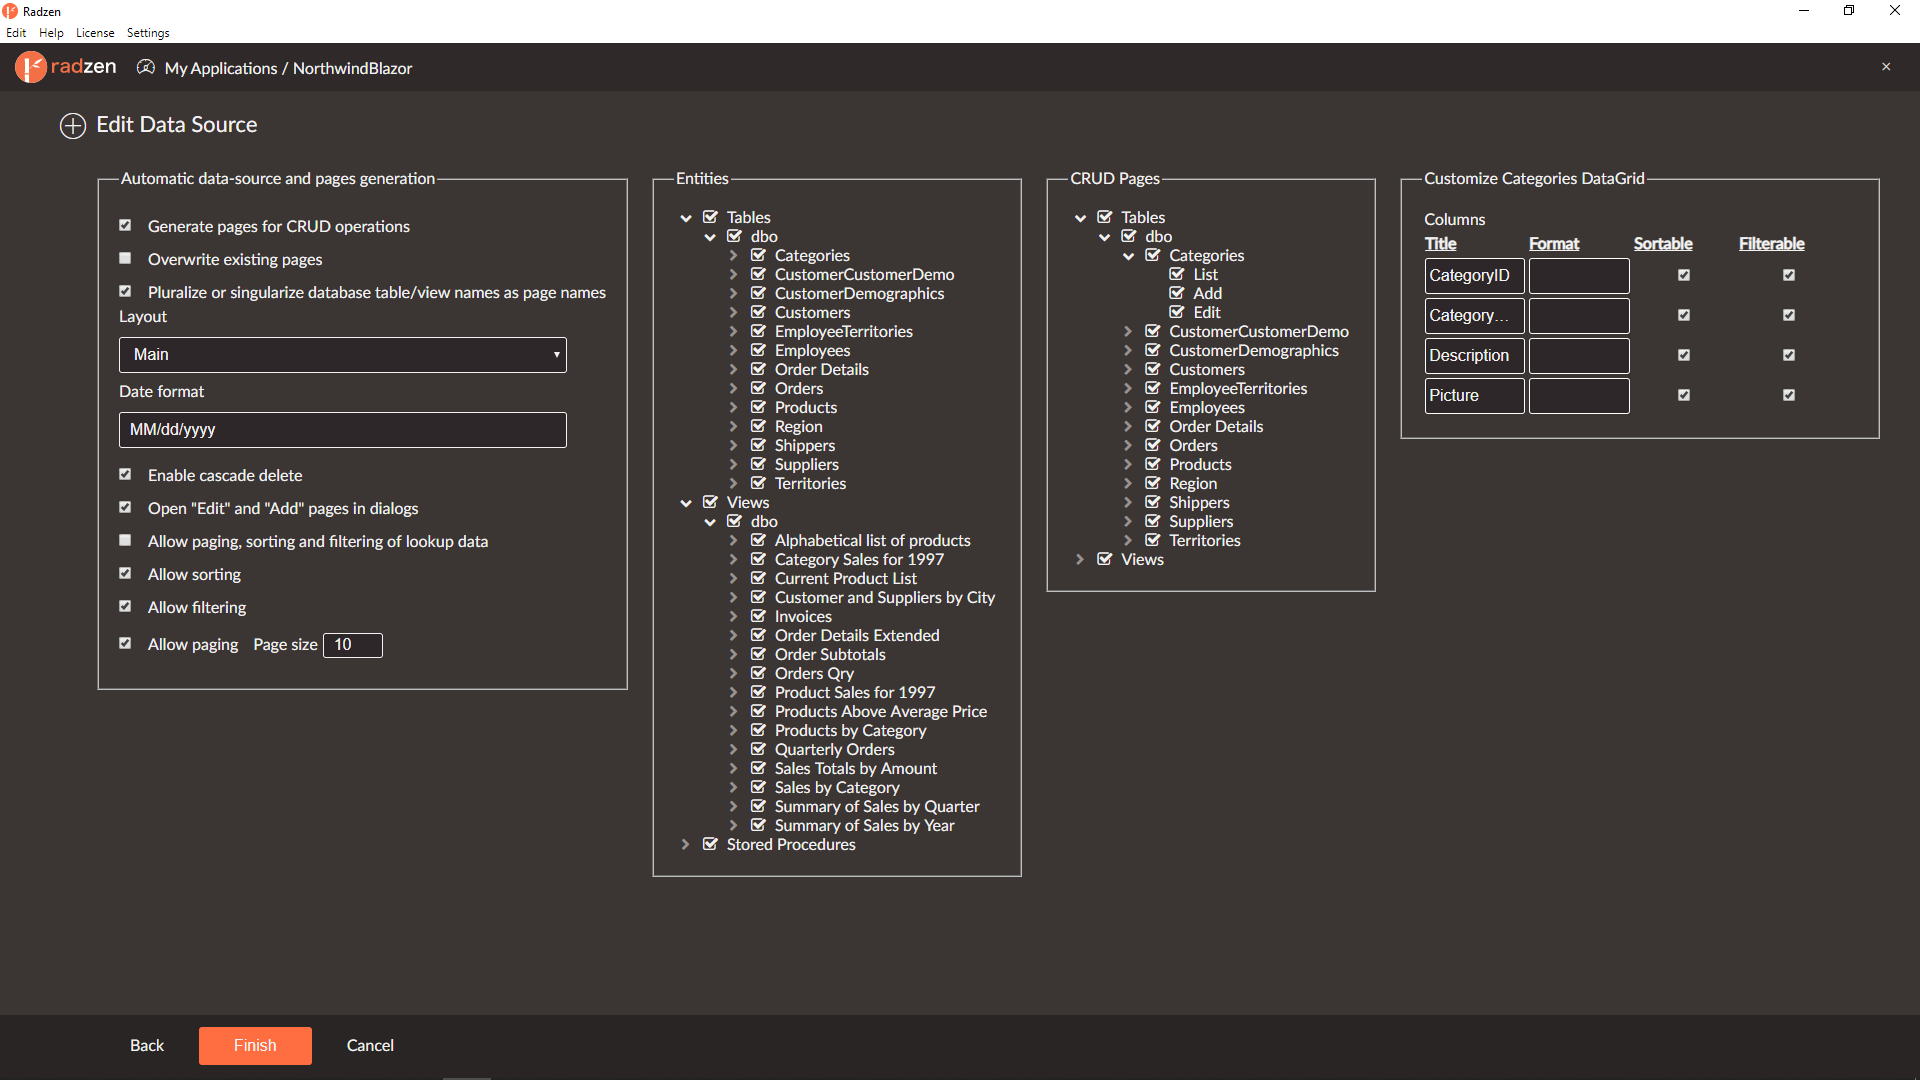The image size is (1920, 1080).
Task: Uncheck Region check icon in CRUD Pages
Action: tap(1153, 483)
